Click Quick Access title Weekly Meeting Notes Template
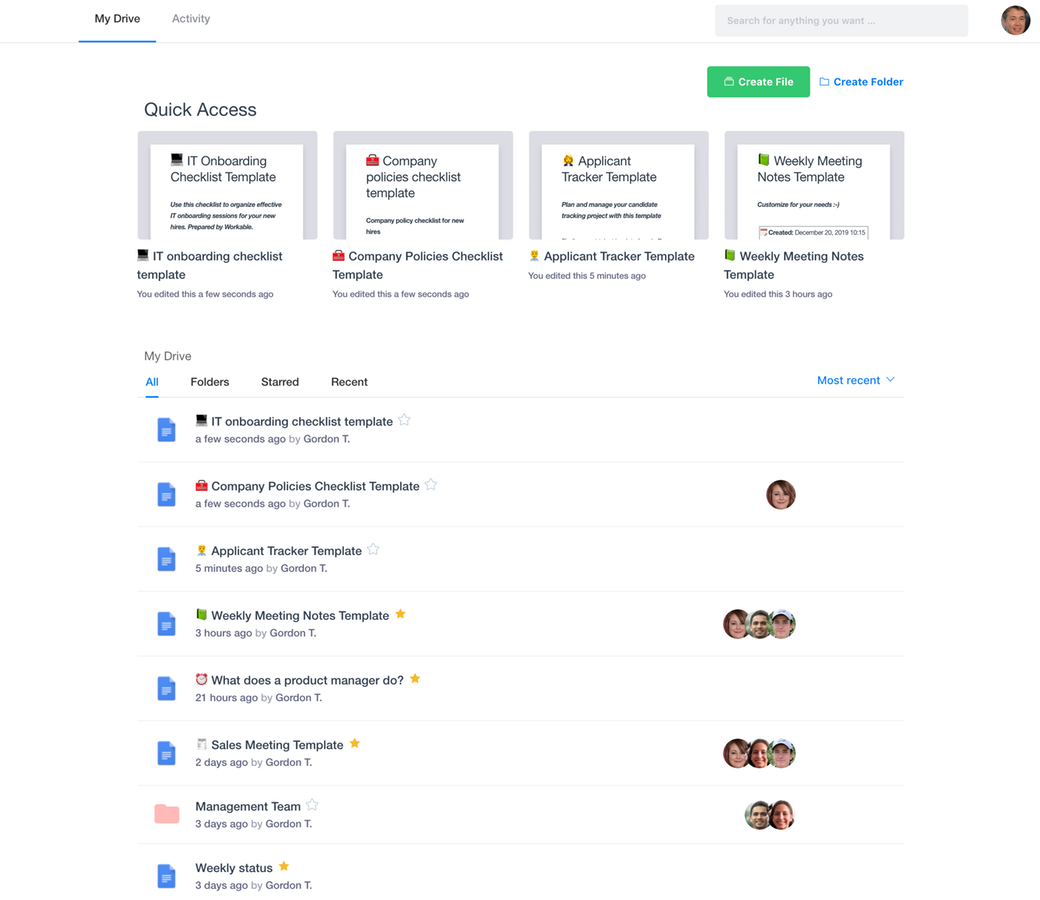 pyautogui.click(x=794, y=265)
